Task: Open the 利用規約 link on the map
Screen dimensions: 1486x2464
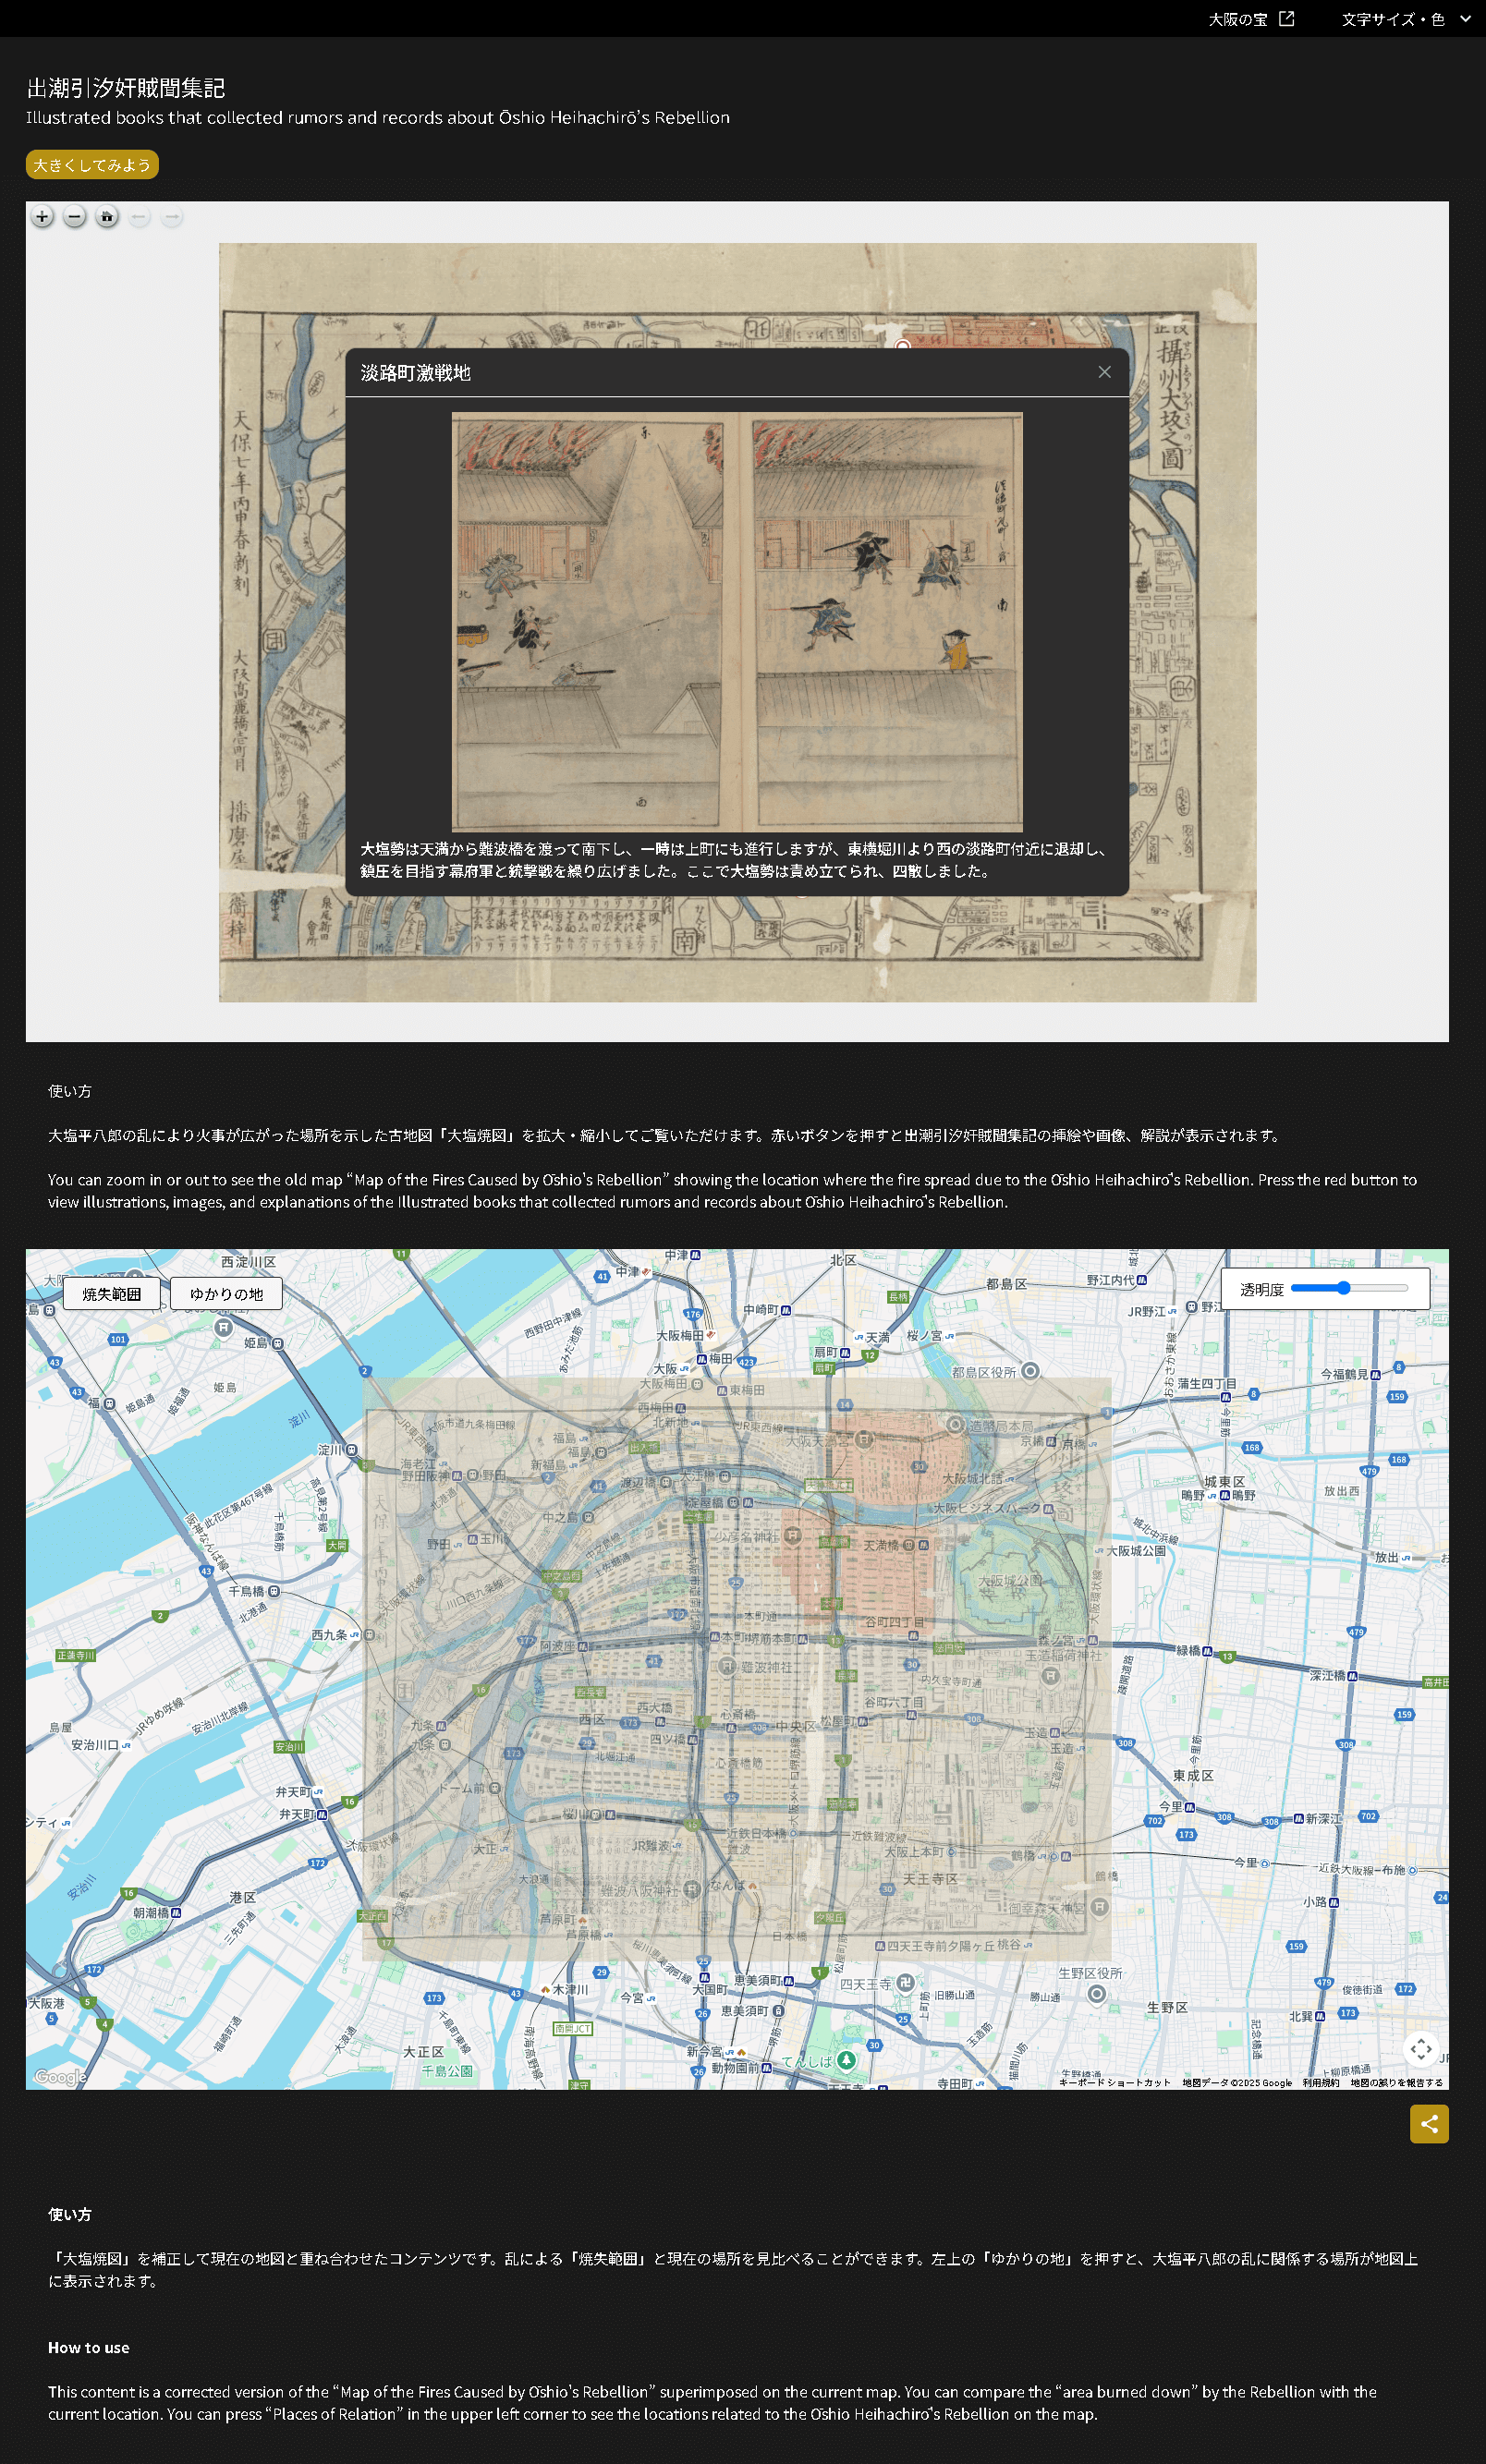Action: pos(1320,2082)
